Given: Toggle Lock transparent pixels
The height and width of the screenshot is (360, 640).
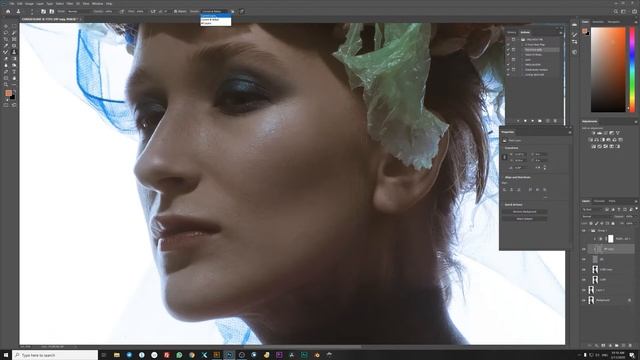Looking at the screenshot, I should pos(591,223).
